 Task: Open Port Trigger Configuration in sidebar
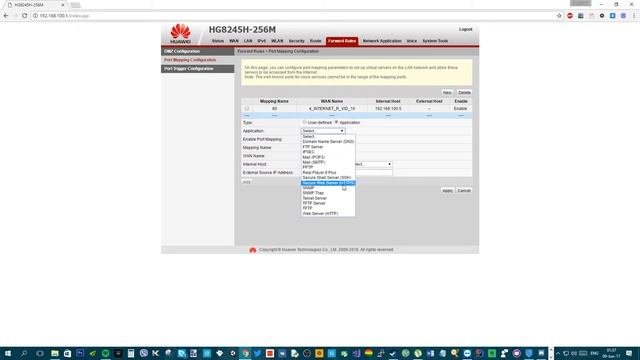click(x=198, y=69)
